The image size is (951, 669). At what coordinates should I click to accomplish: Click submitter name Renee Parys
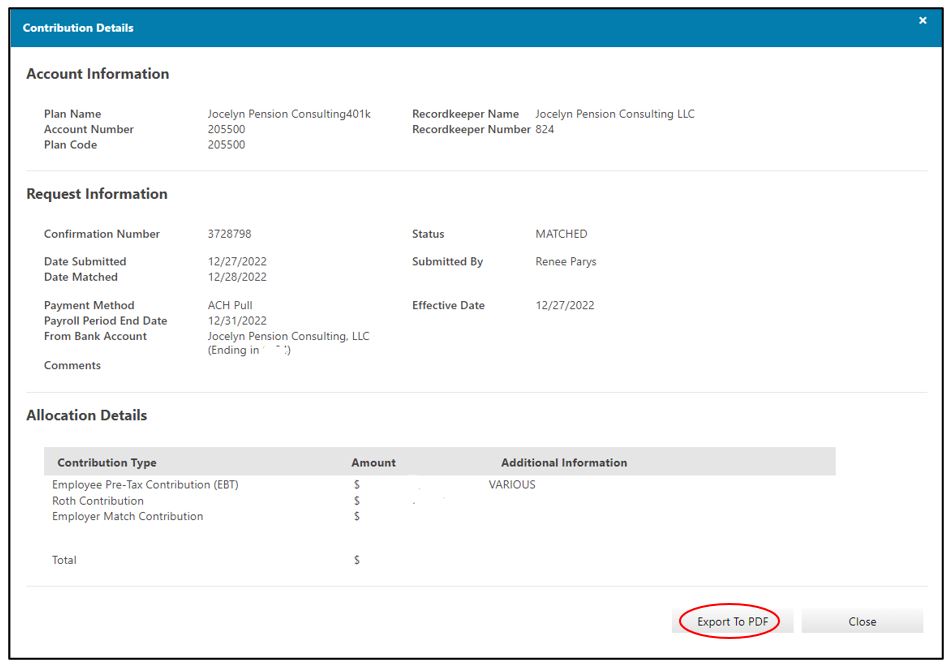(565, 262)
